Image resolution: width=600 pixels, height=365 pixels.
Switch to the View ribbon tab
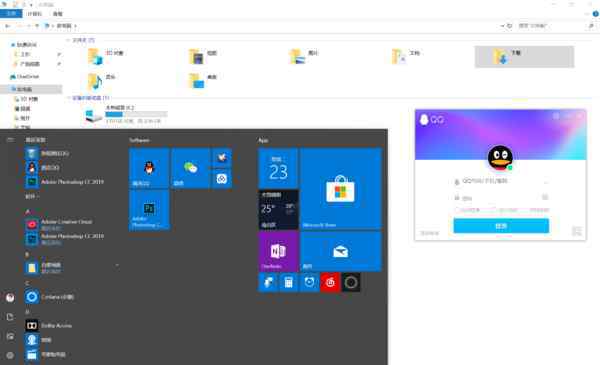(57, 14)
